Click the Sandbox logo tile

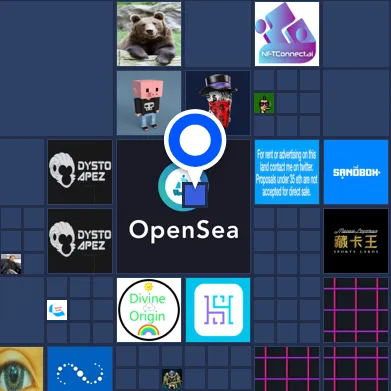point(356,172)
